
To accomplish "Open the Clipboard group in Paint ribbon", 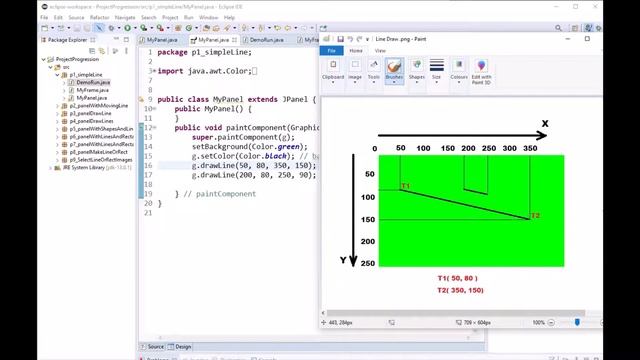I will point(333,71).
